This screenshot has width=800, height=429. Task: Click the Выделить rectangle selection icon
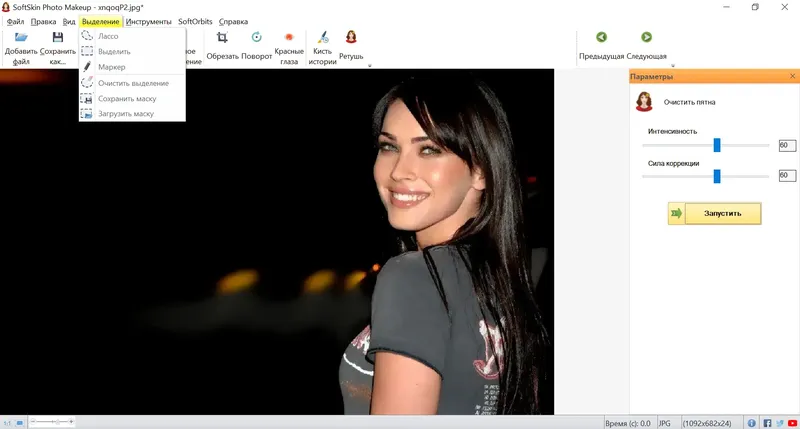[87, 51]
